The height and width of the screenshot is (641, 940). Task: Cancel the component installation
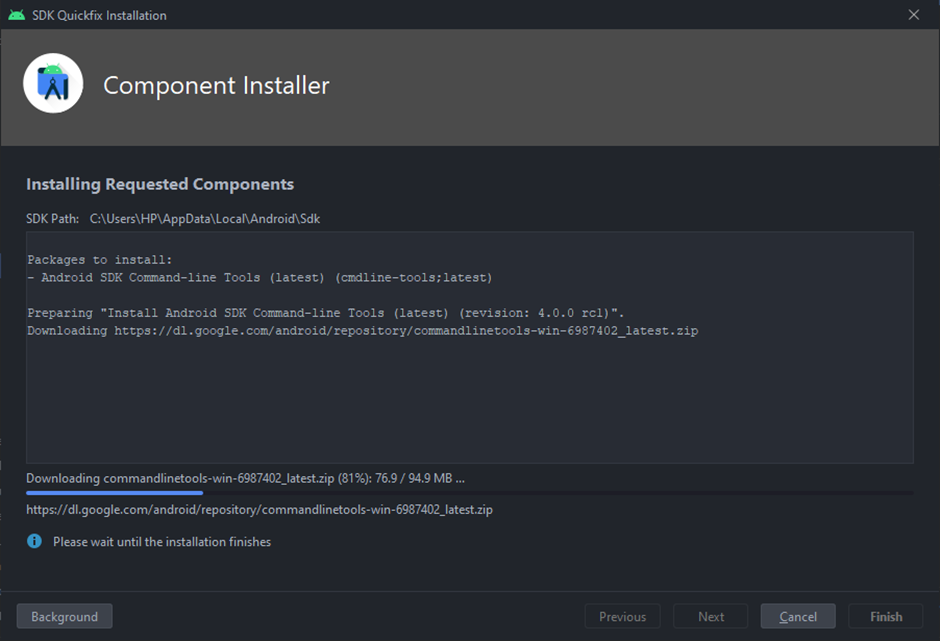coord(798,616)
